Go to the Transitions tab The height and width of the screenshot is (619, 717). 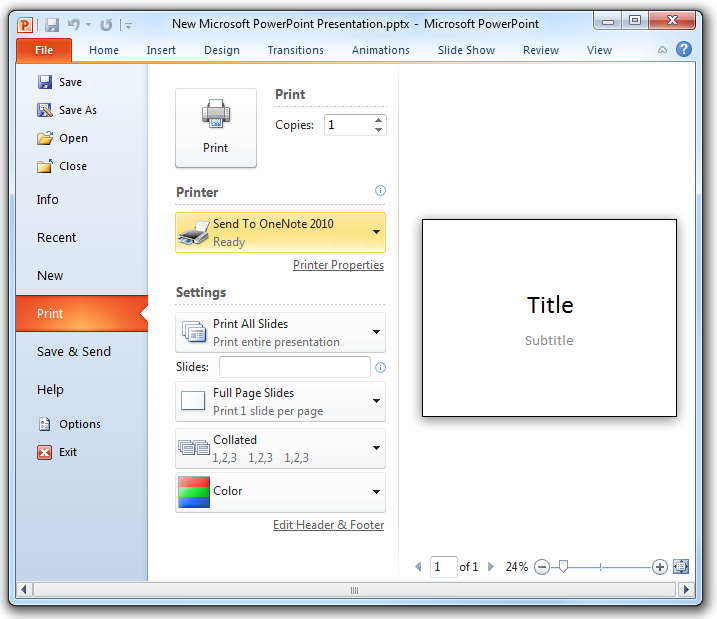tap(295, 50)
